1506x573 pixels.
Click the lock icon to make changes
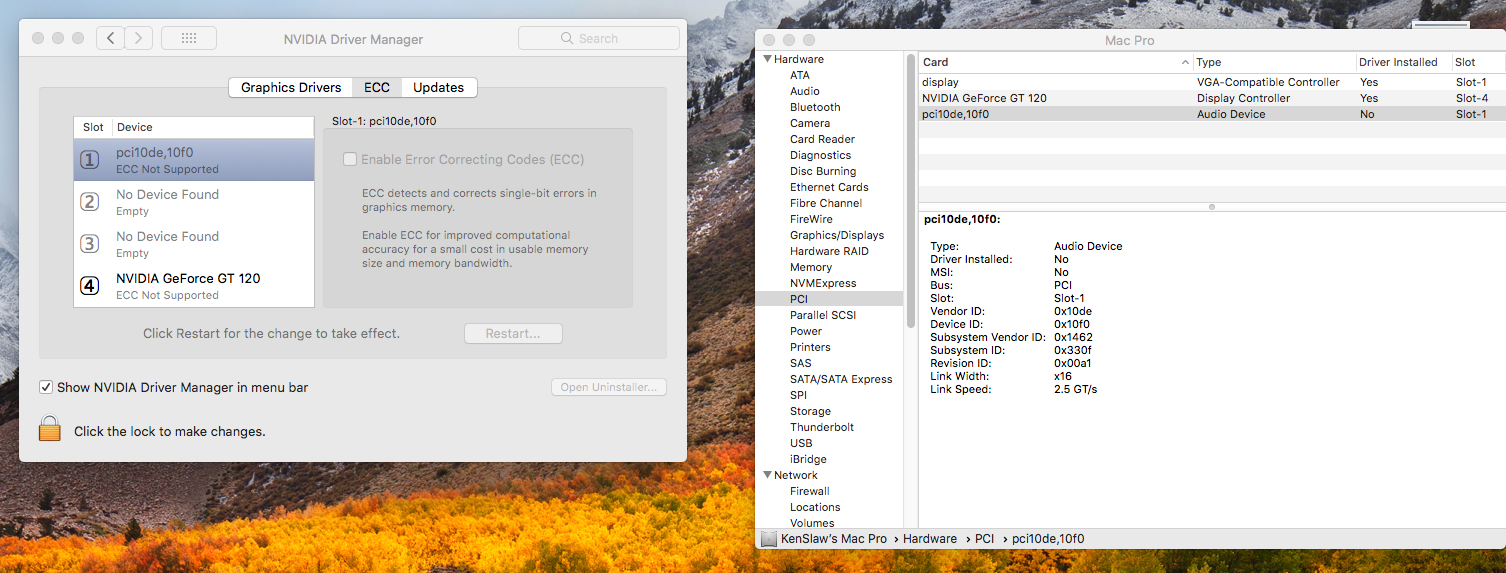[50, 429]
